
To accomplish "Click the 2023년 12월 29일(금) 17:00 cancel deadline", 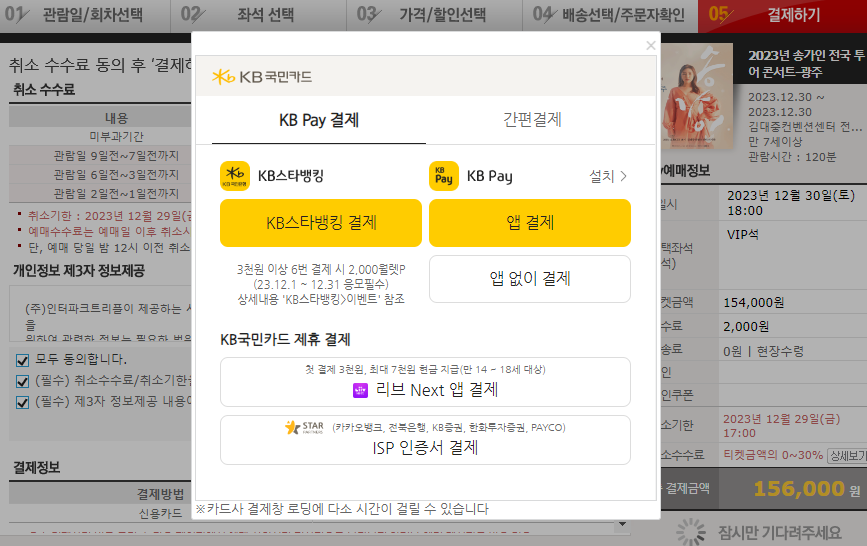I will pyautogui.click(x=781, y=426).
